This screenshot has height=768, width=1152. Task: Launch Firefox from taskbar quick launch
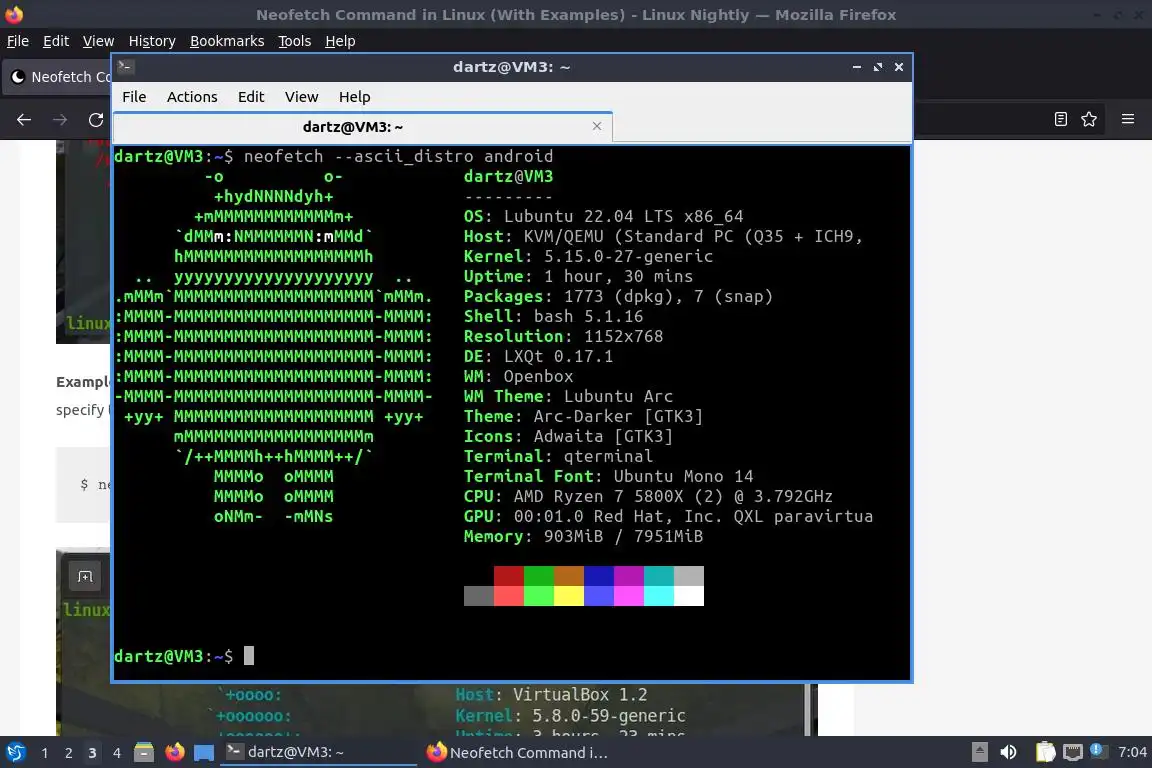tap(175, 753)
